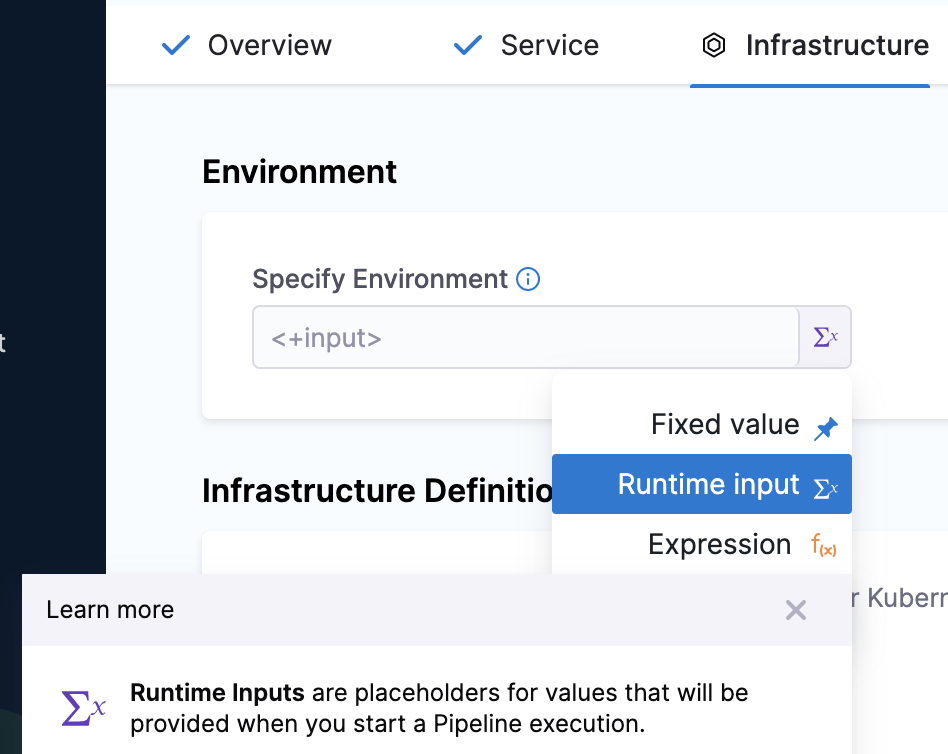The image size is (948, 754).
Task: Go to the Service tab
Action: [x=549, y=46]
